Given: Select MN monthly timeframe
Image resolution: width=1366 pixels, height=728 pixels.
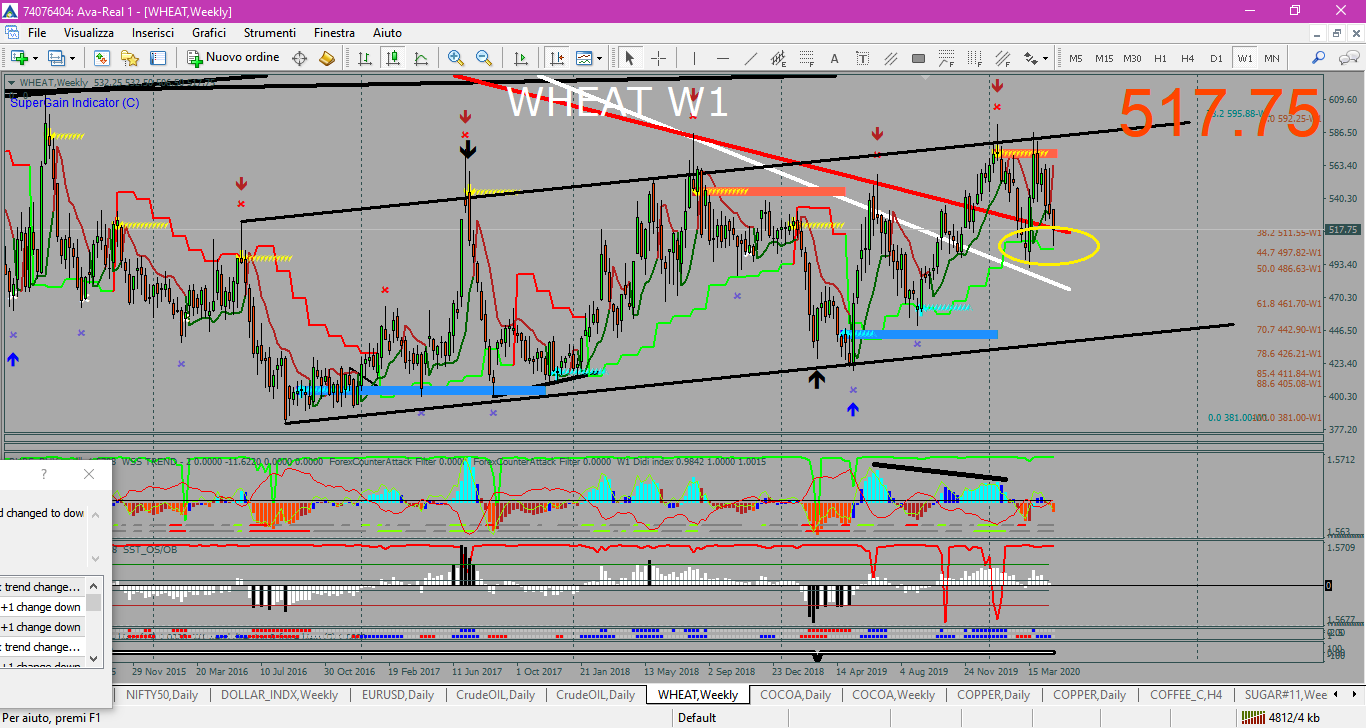Looking at the screenshot, I should [x=1272, y=58].
